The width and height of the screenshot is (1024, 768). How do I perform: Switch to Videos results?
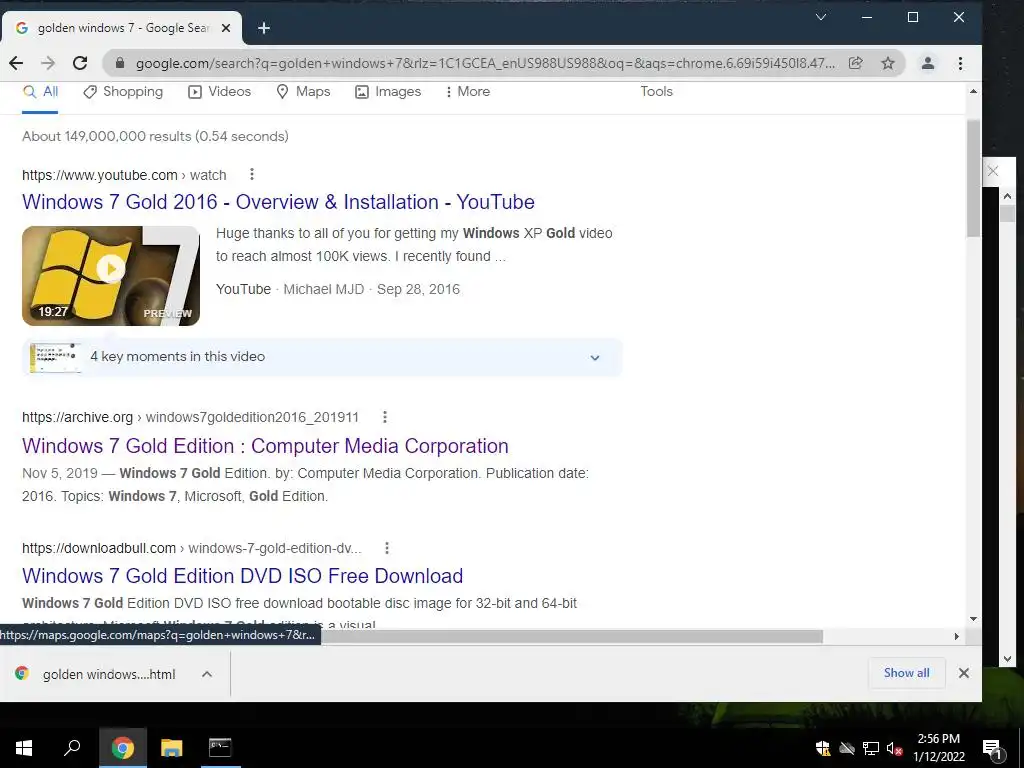[x=219, y=92]
